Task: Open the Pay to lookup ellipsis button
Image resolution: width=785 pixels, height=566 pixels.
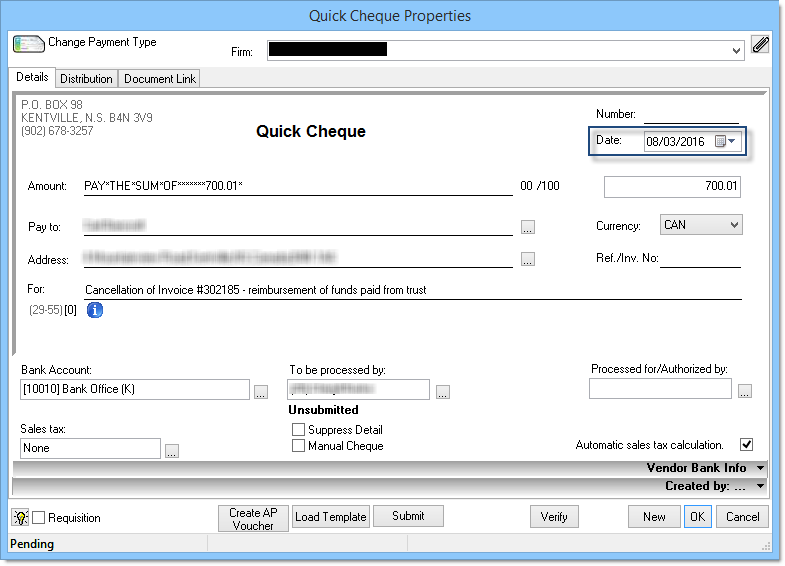Action: [x=528, y=227]
